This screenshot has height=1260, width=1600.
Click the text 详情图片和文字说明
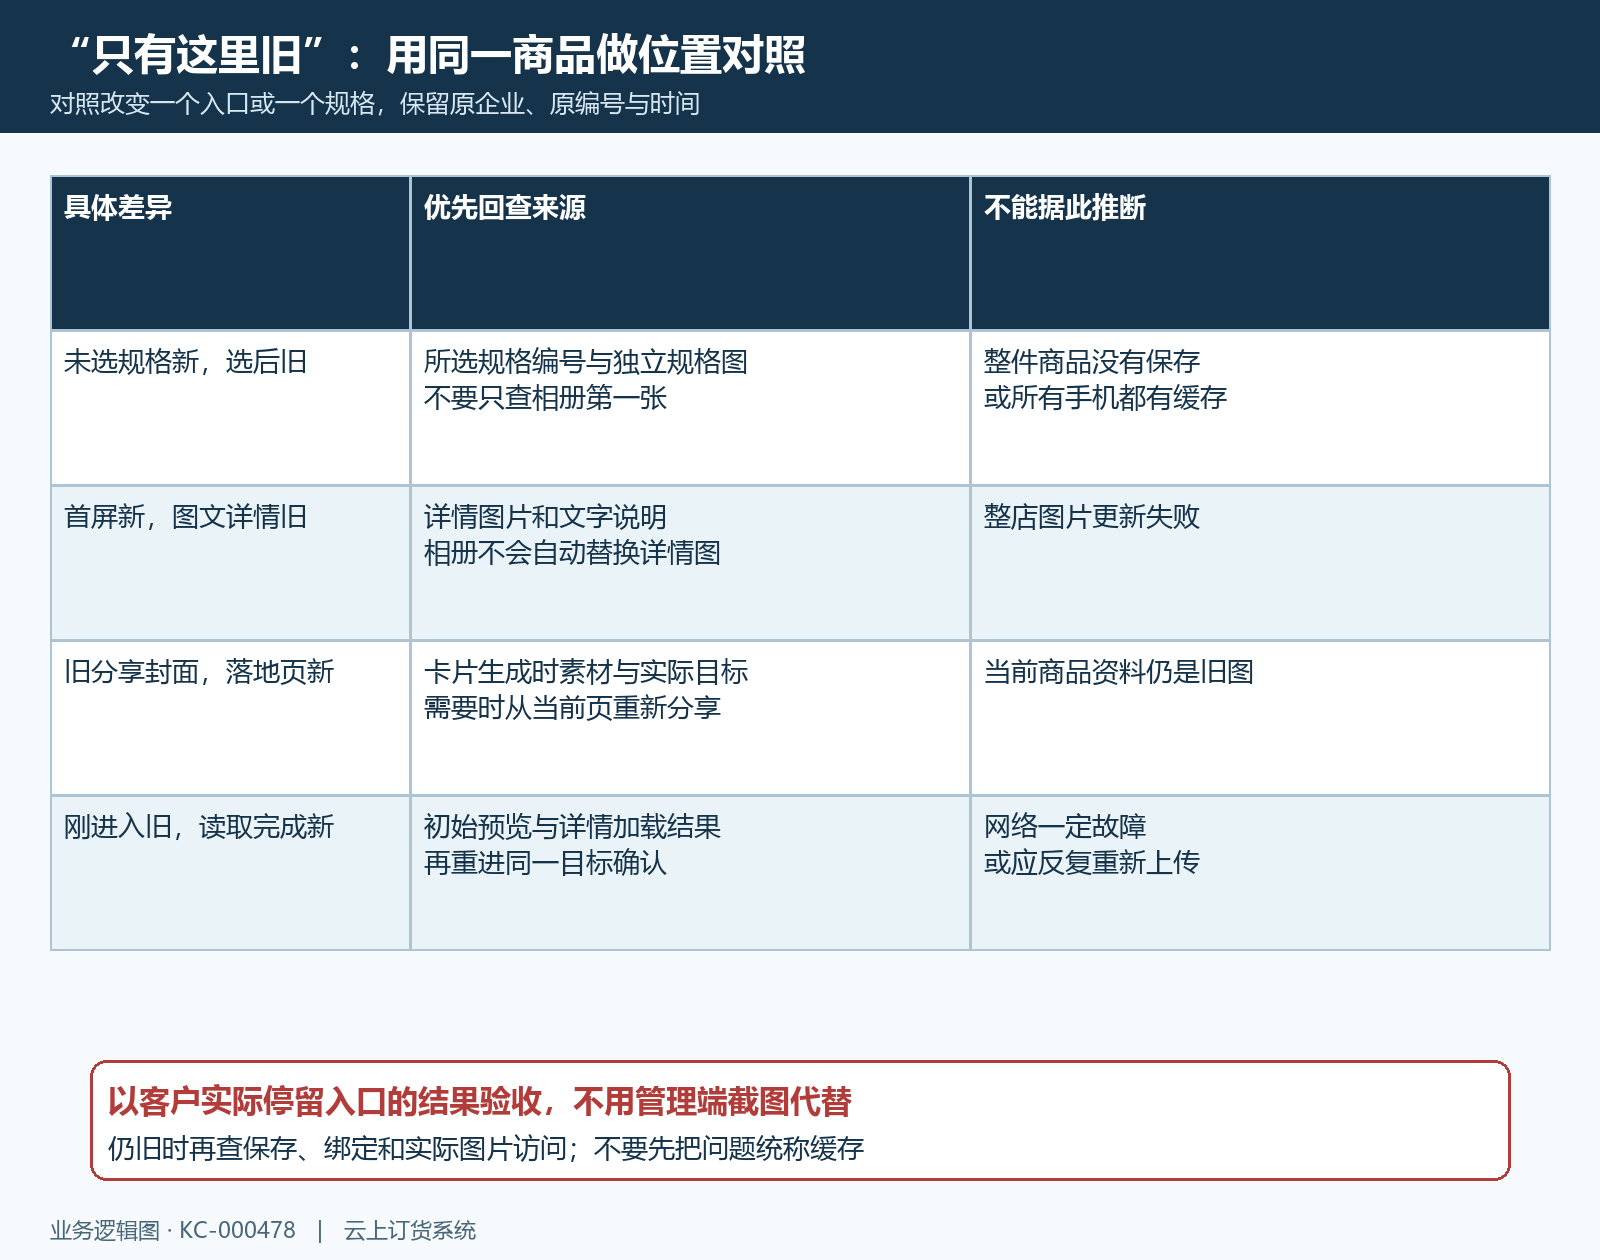(545, 517)
